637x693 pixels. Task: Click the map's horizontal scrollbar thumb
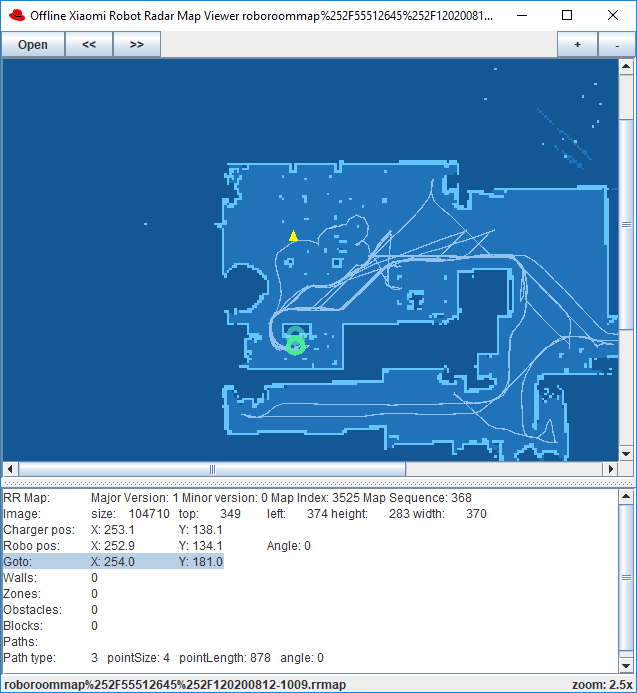click(212, 469)
